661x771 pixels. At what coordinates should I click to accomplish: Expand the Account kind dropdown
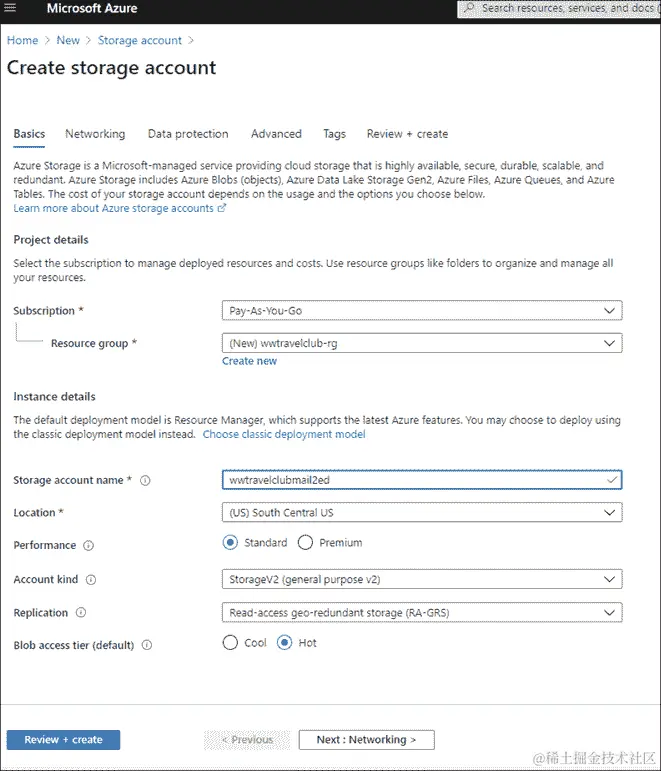tap(422, 579)
